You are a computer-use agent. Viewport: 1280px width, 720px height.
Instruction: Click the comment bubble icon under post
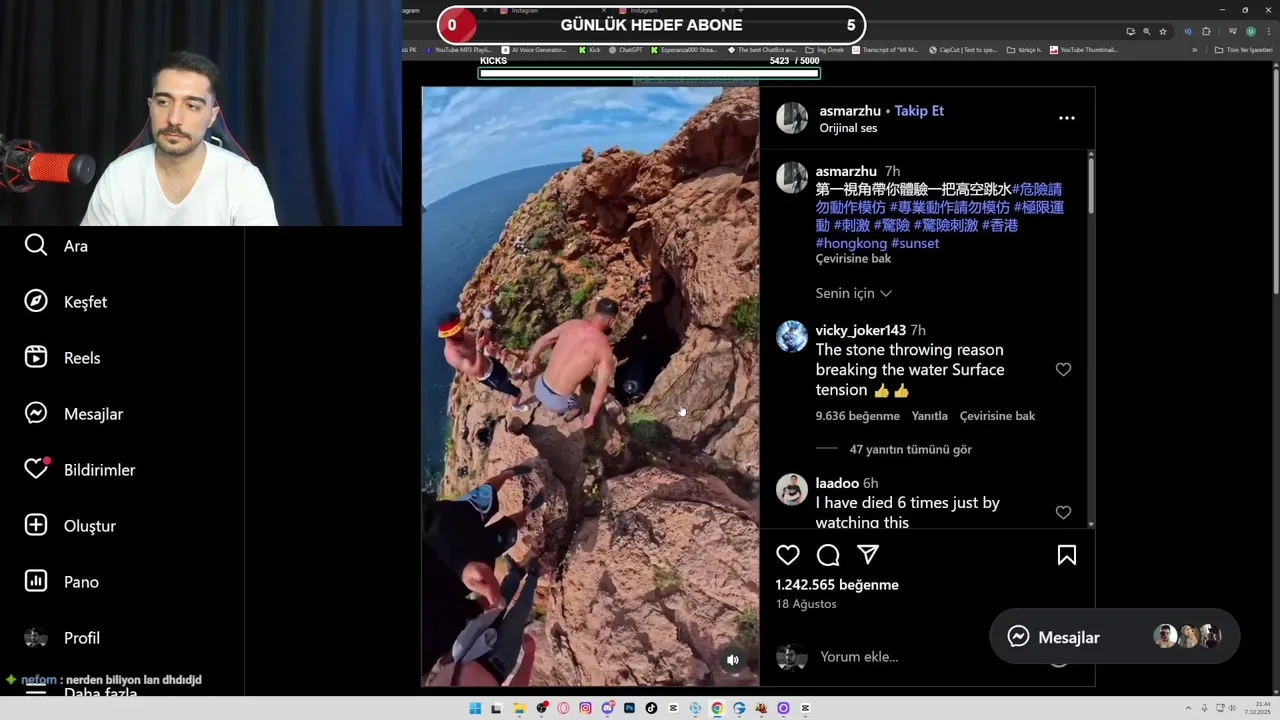pyautogui.click(x=828, y=555)
